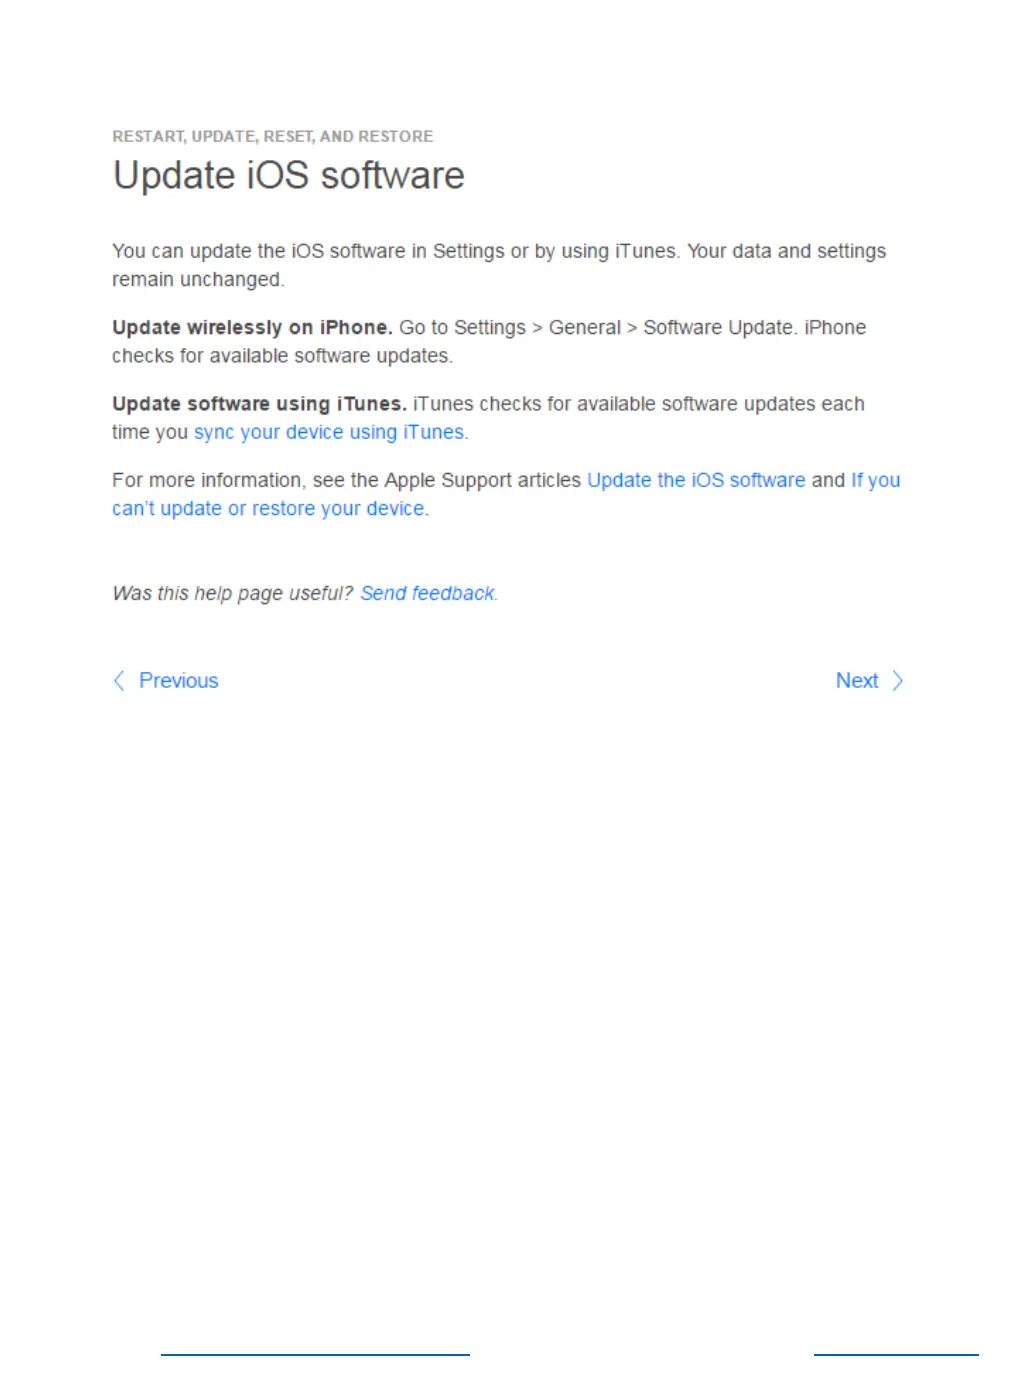Image resolution: width=1022 pixels, height=1382 pixels.
Task: Click the intro sentence about Settings or iTunes
Action: point(499,265)
